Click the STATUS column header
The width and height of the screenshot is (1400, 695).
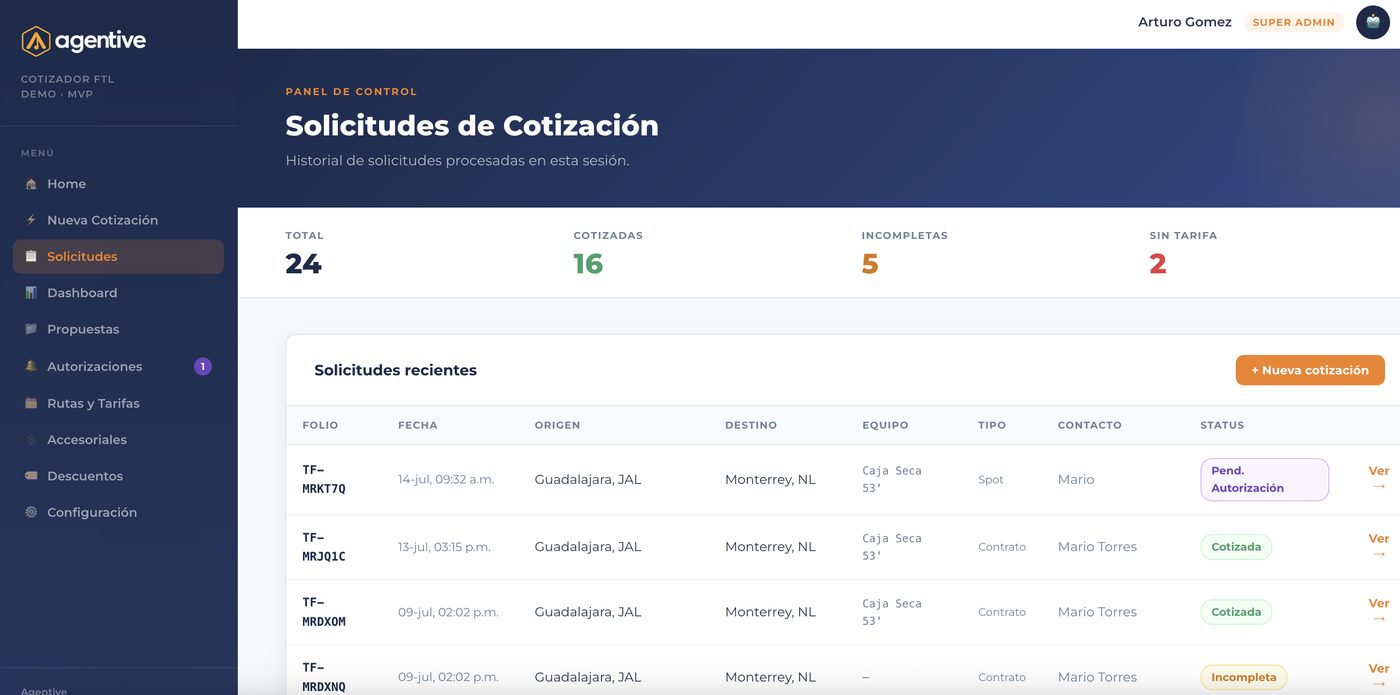pyautogui.click(x=1222, y=425)
